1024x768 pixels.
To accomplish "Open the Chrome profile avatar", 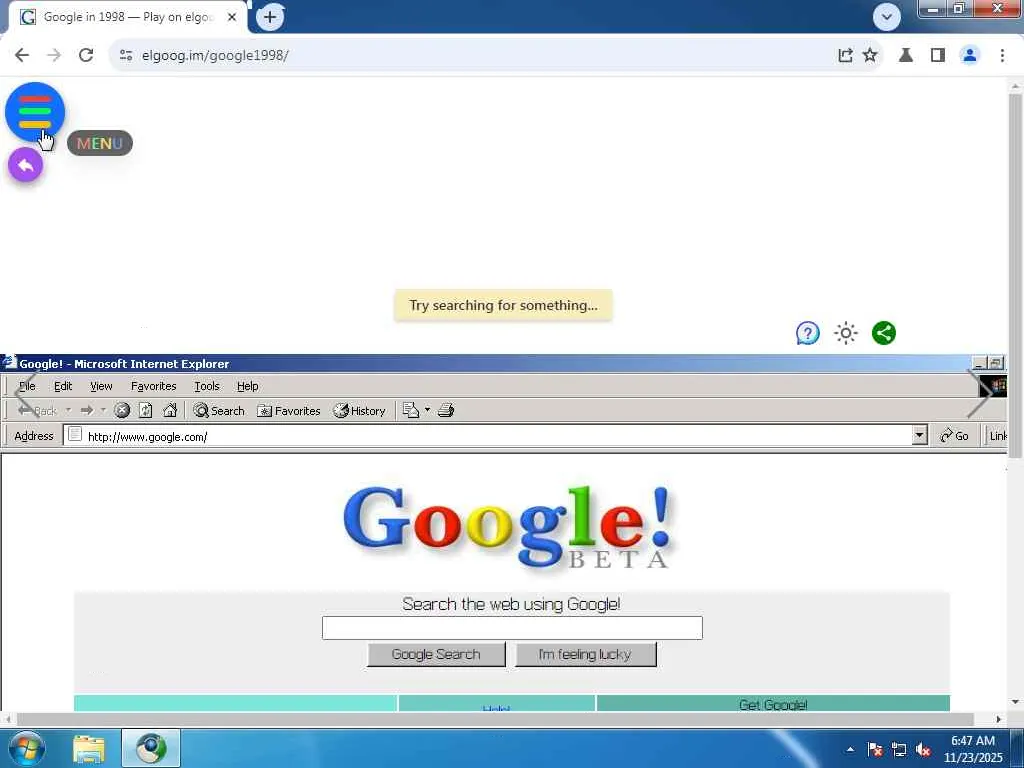I will click(970, 55).
